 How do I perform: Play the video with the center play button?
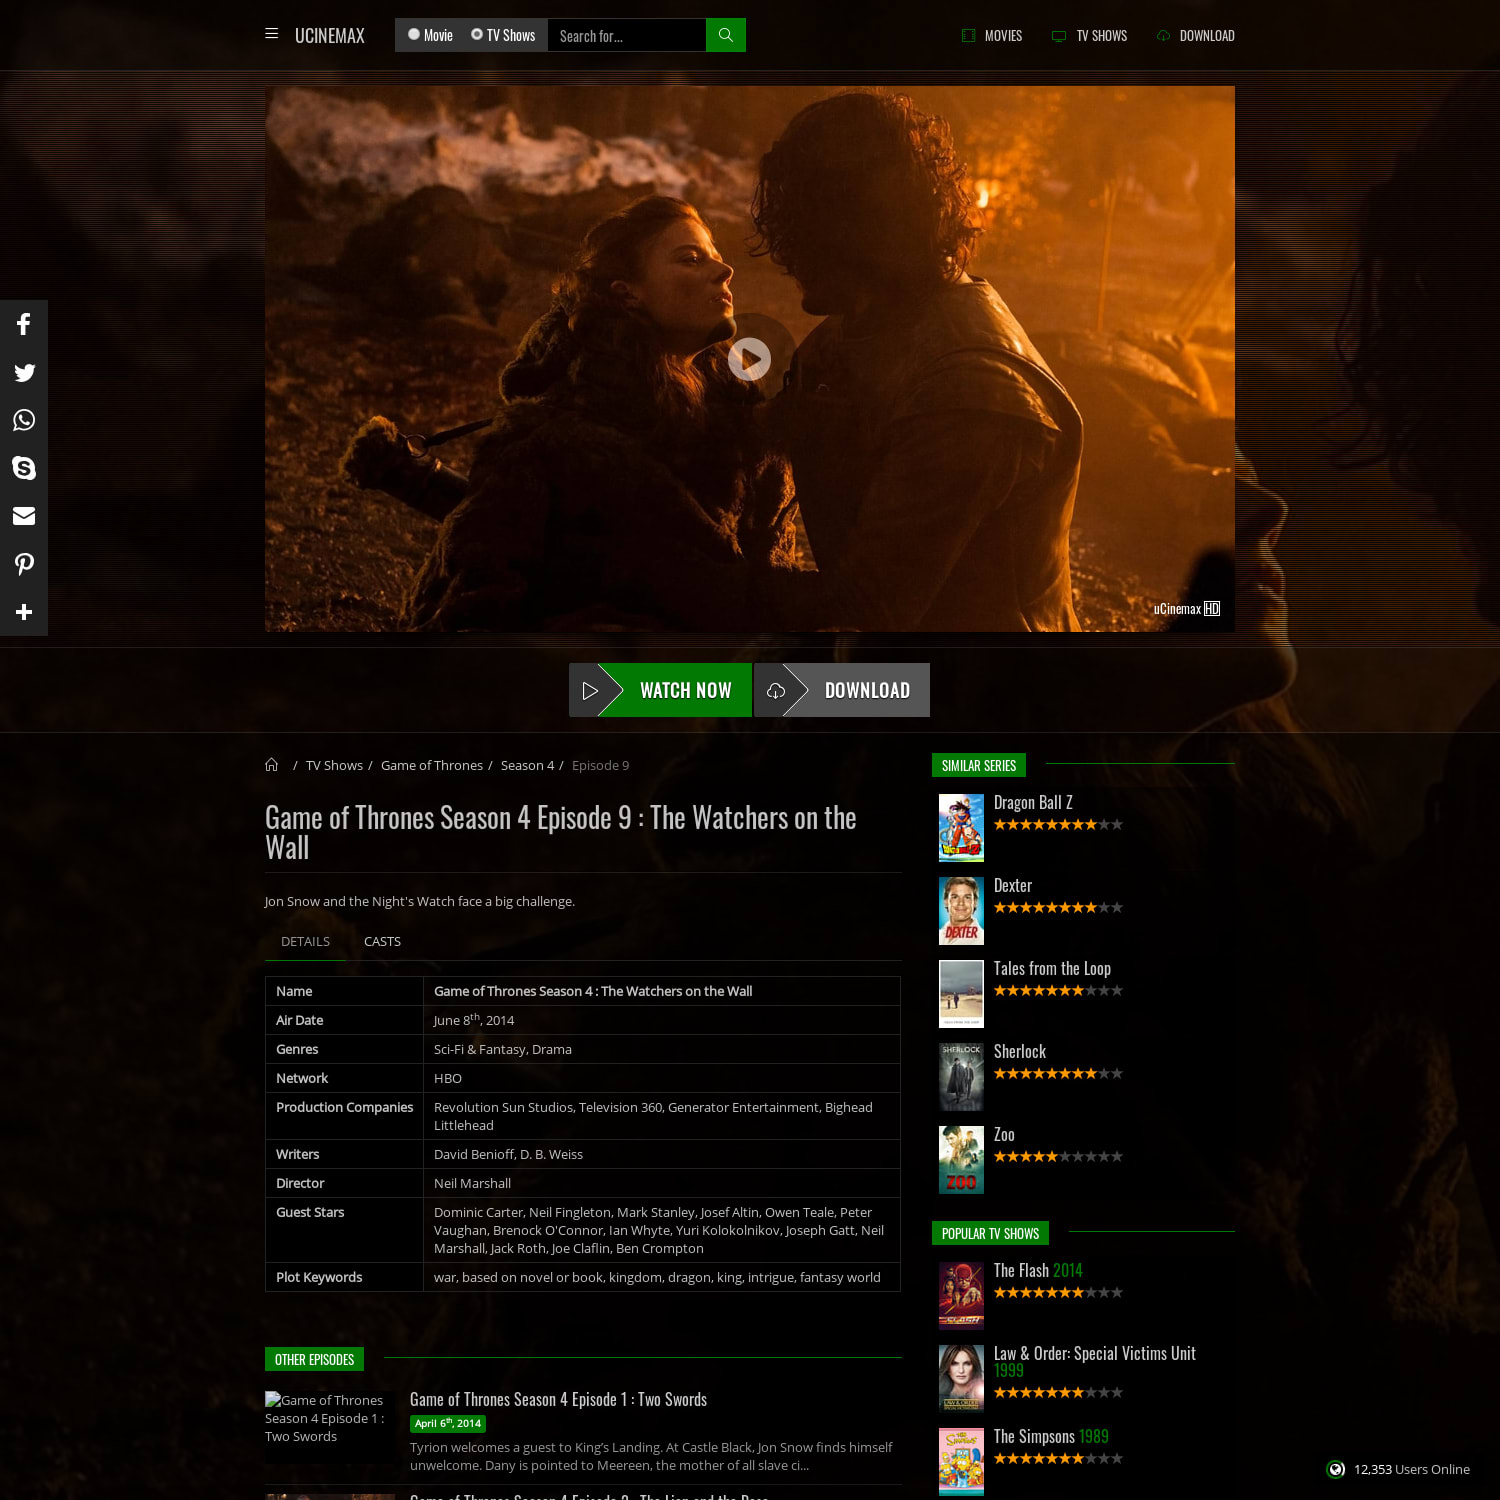coord(749,359)
